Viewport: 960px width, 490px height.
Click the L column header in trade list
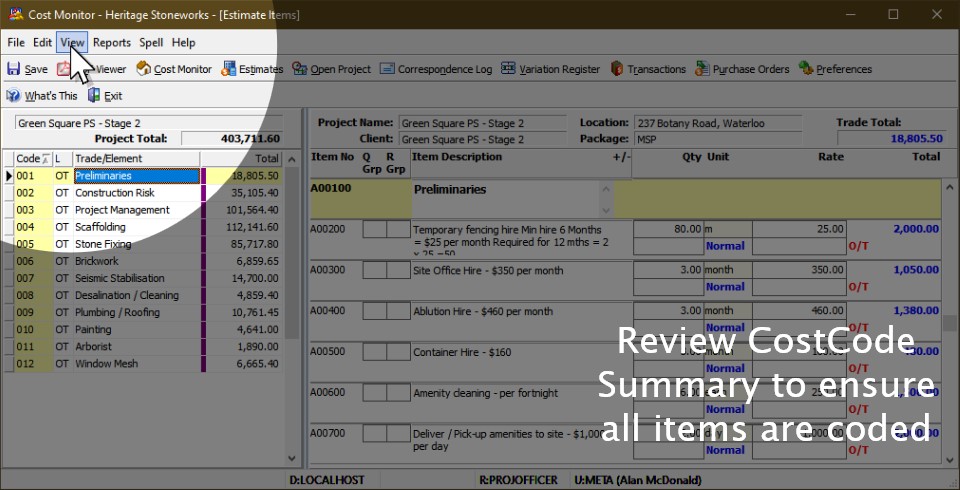63,159
